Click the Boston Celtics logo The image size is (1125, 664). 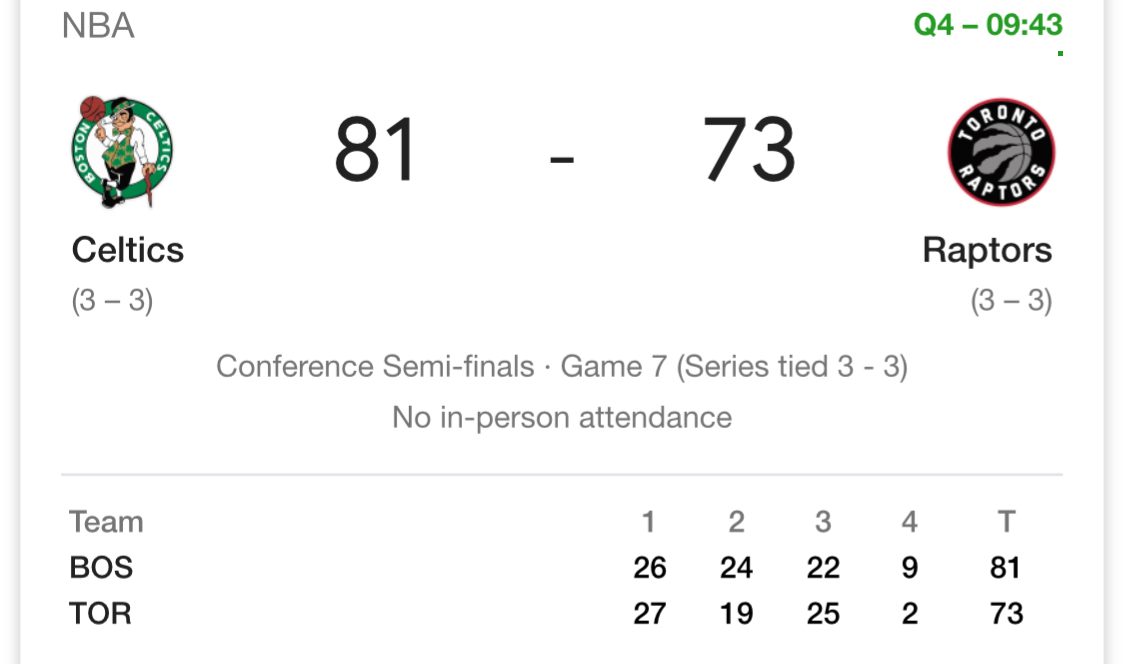[x=122, y=151]
